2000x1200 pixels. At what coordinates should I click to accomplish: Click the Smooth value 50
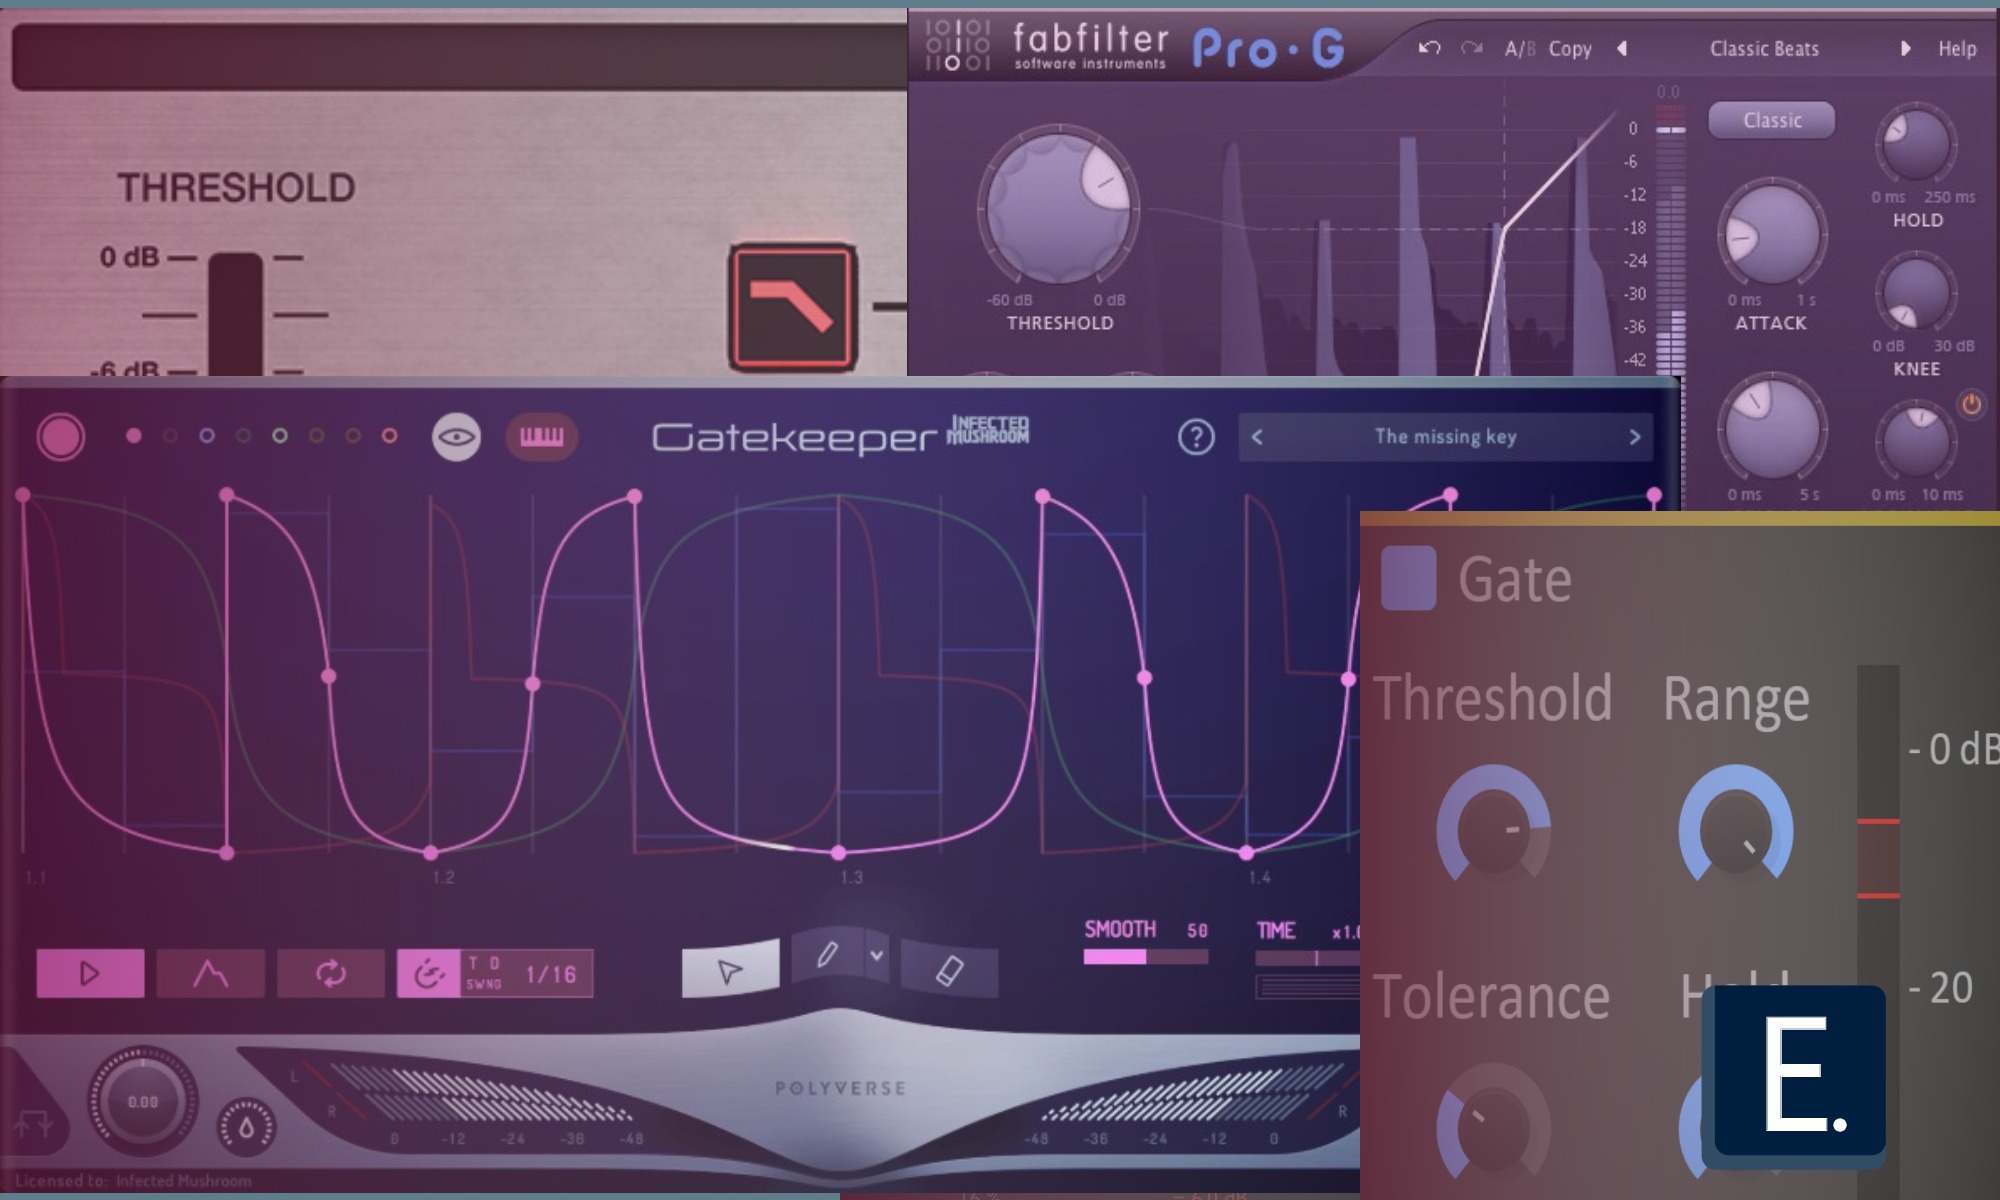(x=1197, y=931)
